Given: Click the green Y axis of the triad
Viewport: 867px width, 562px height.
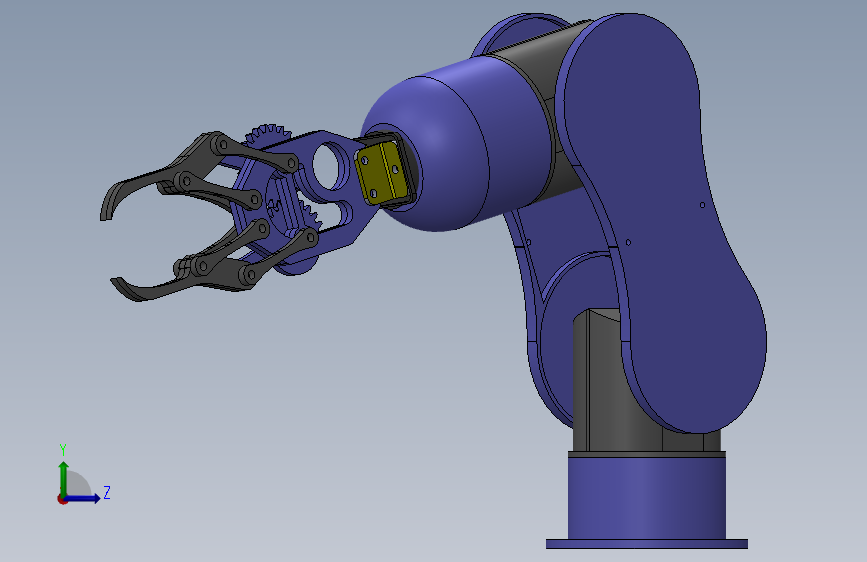Looking at the screenshot, I should click(x=64, y=478).
